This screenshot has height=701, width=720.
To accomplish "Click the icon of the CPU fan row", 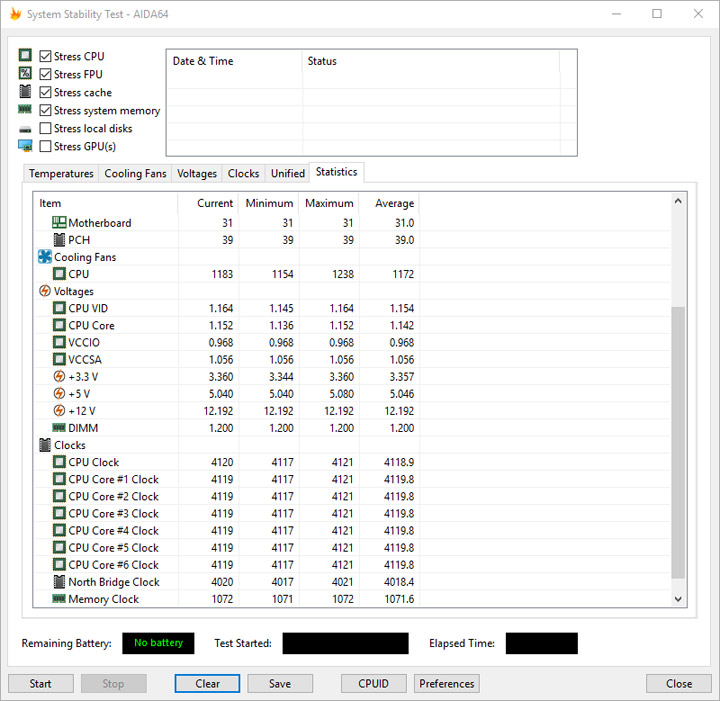I will tap(59, 274).
